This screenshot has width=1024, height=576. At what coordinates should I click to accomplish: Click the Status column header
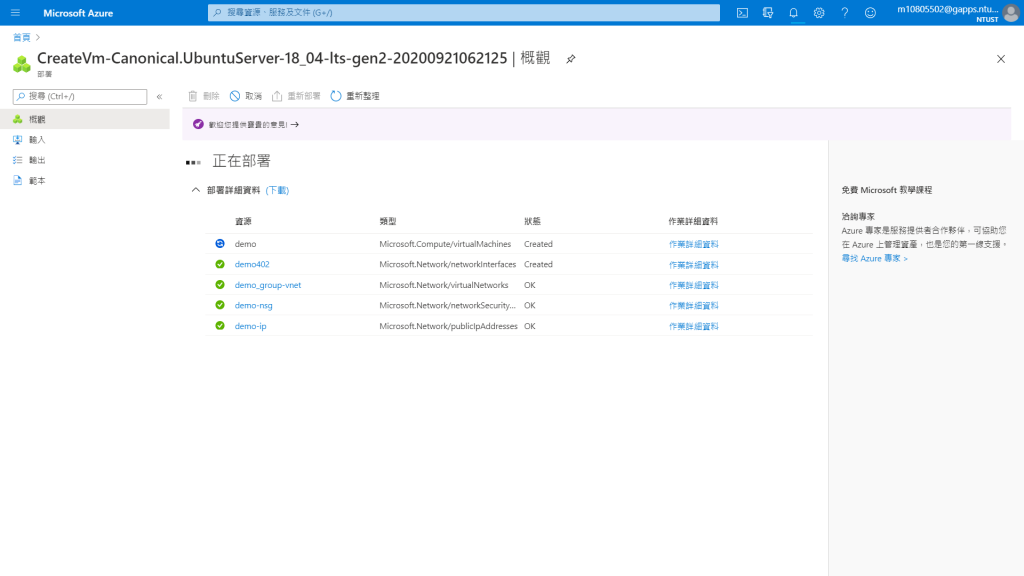[x=532, y=221]
